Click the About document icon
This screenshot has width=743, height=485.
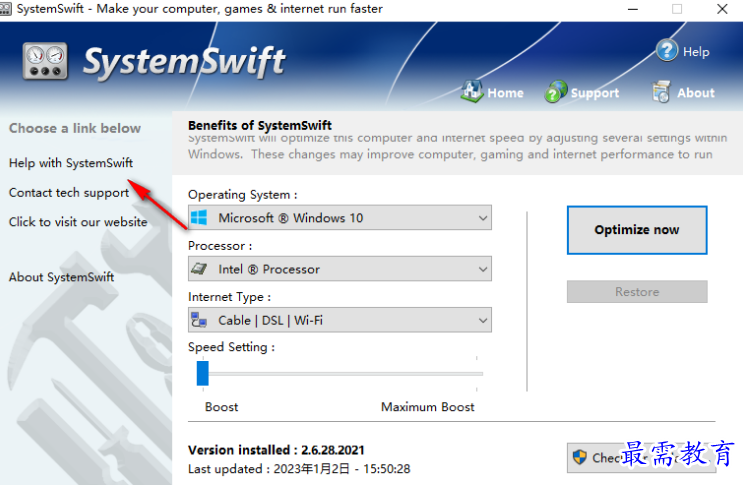click(661, 91)
